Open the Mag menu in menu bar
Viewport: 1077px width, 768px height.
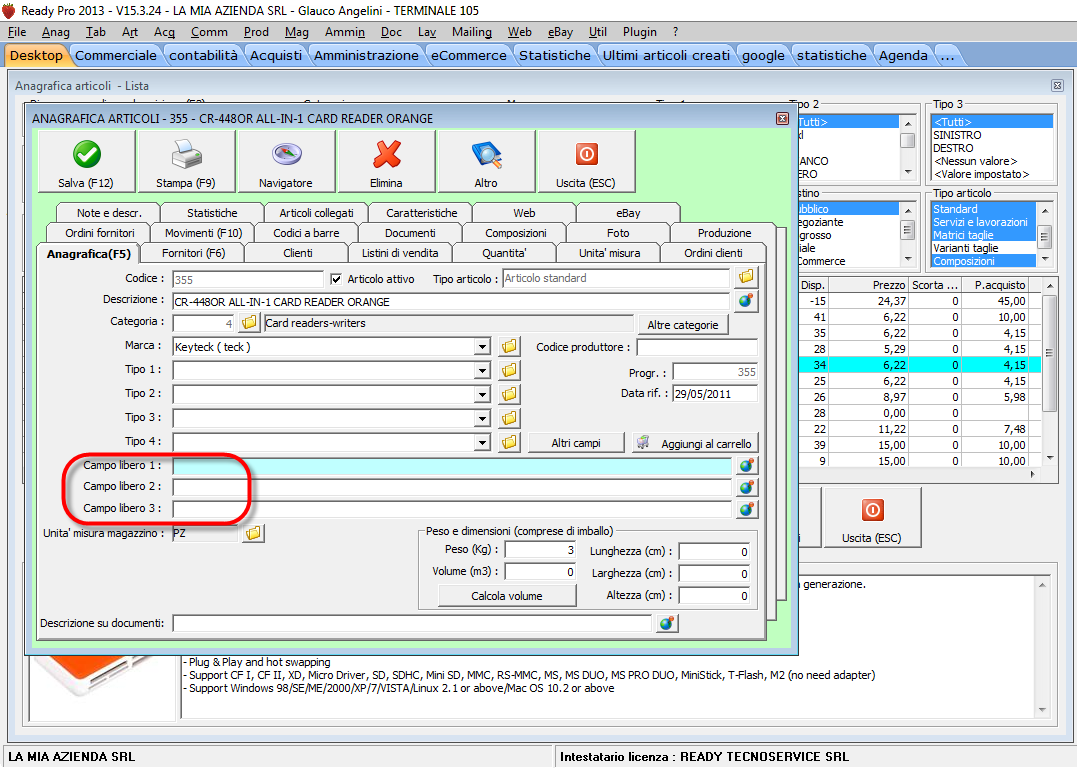tap(297, 32)
